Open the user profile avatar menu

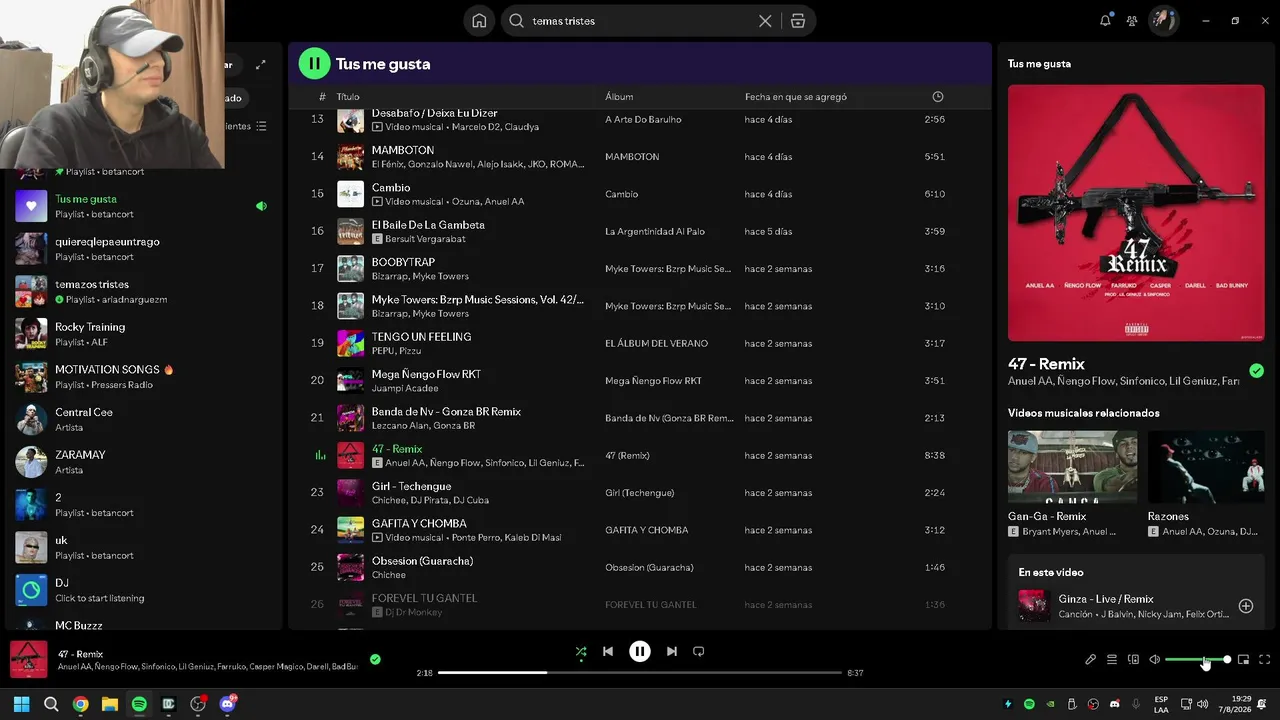coord(1163,20)
